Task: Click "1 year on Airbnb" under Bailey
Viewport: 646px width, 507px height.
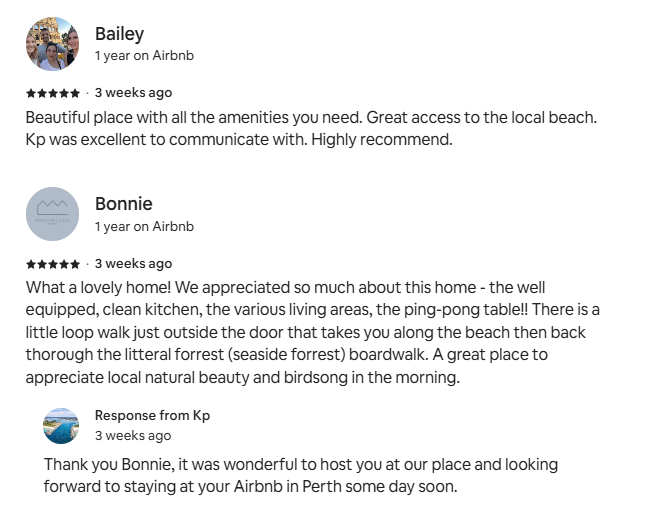Action: (x=144, y=56)
